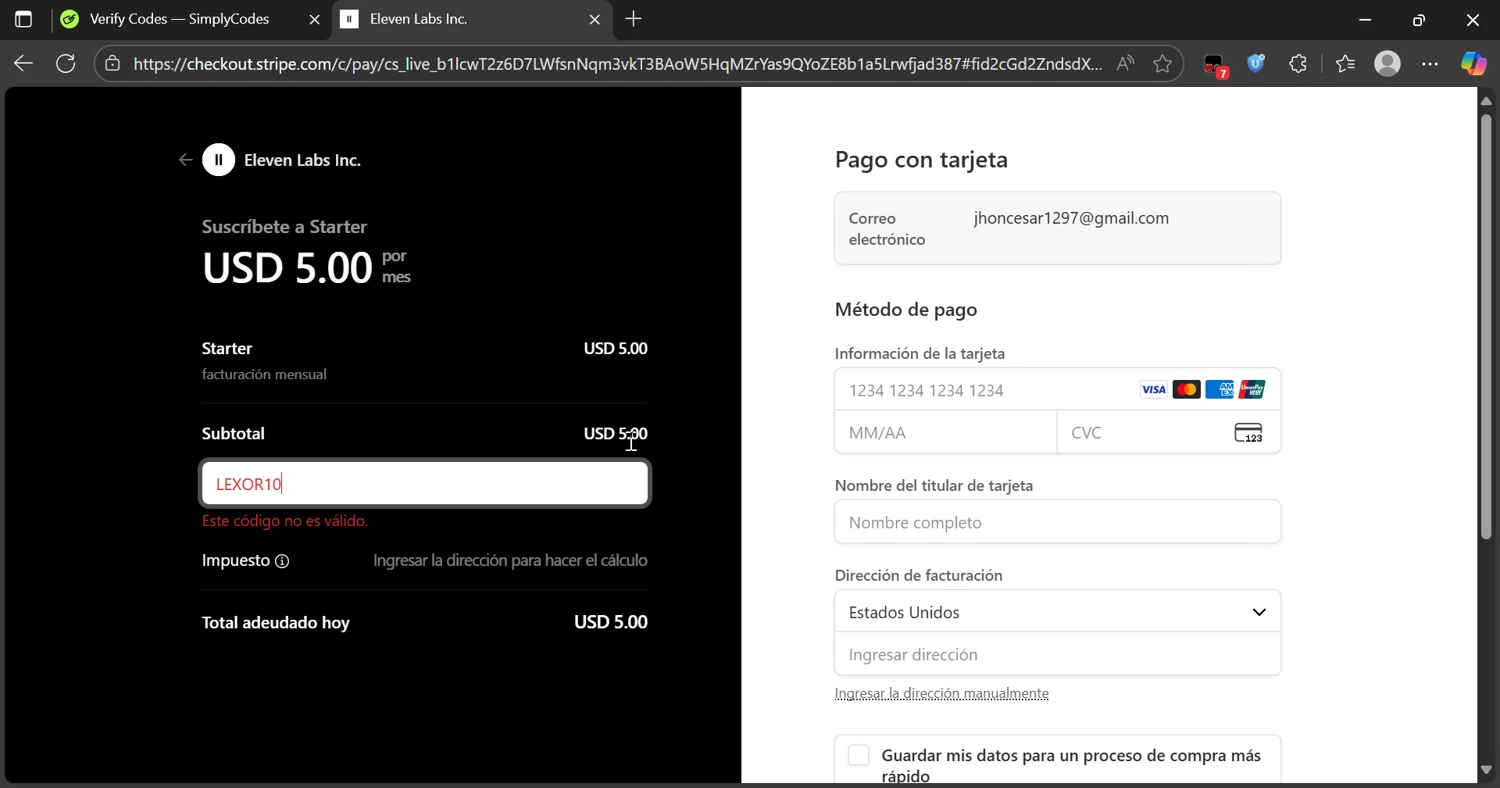Click Ingresar la dirección manualmente link

[x=942, y=693]
